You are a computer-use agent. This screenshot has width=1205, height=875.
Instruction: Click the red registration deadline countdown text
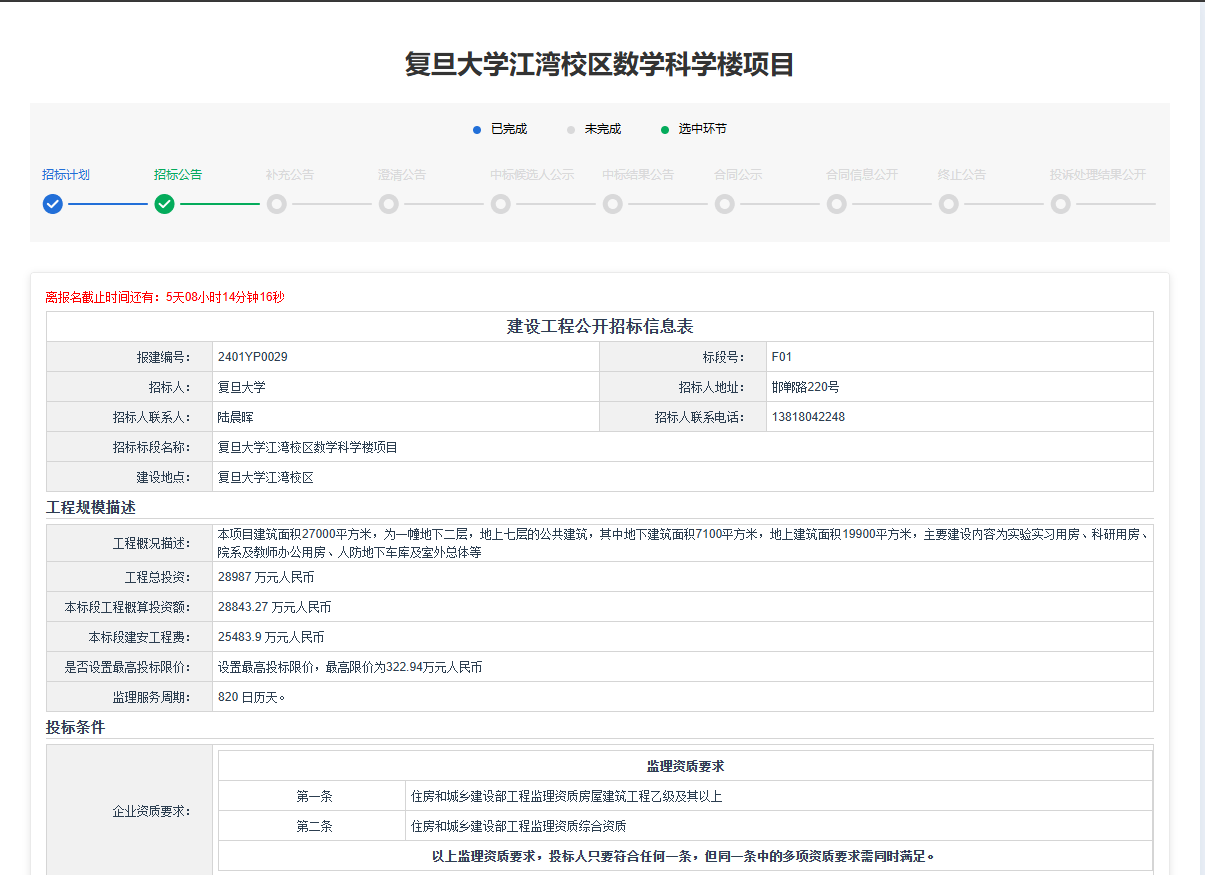[x=165, y=297]
